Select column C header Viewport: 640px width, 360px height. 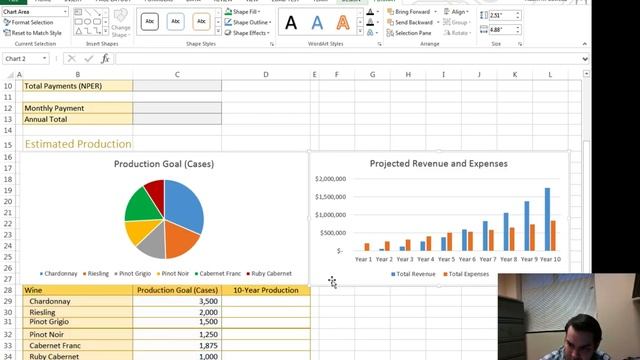(177, 75)
